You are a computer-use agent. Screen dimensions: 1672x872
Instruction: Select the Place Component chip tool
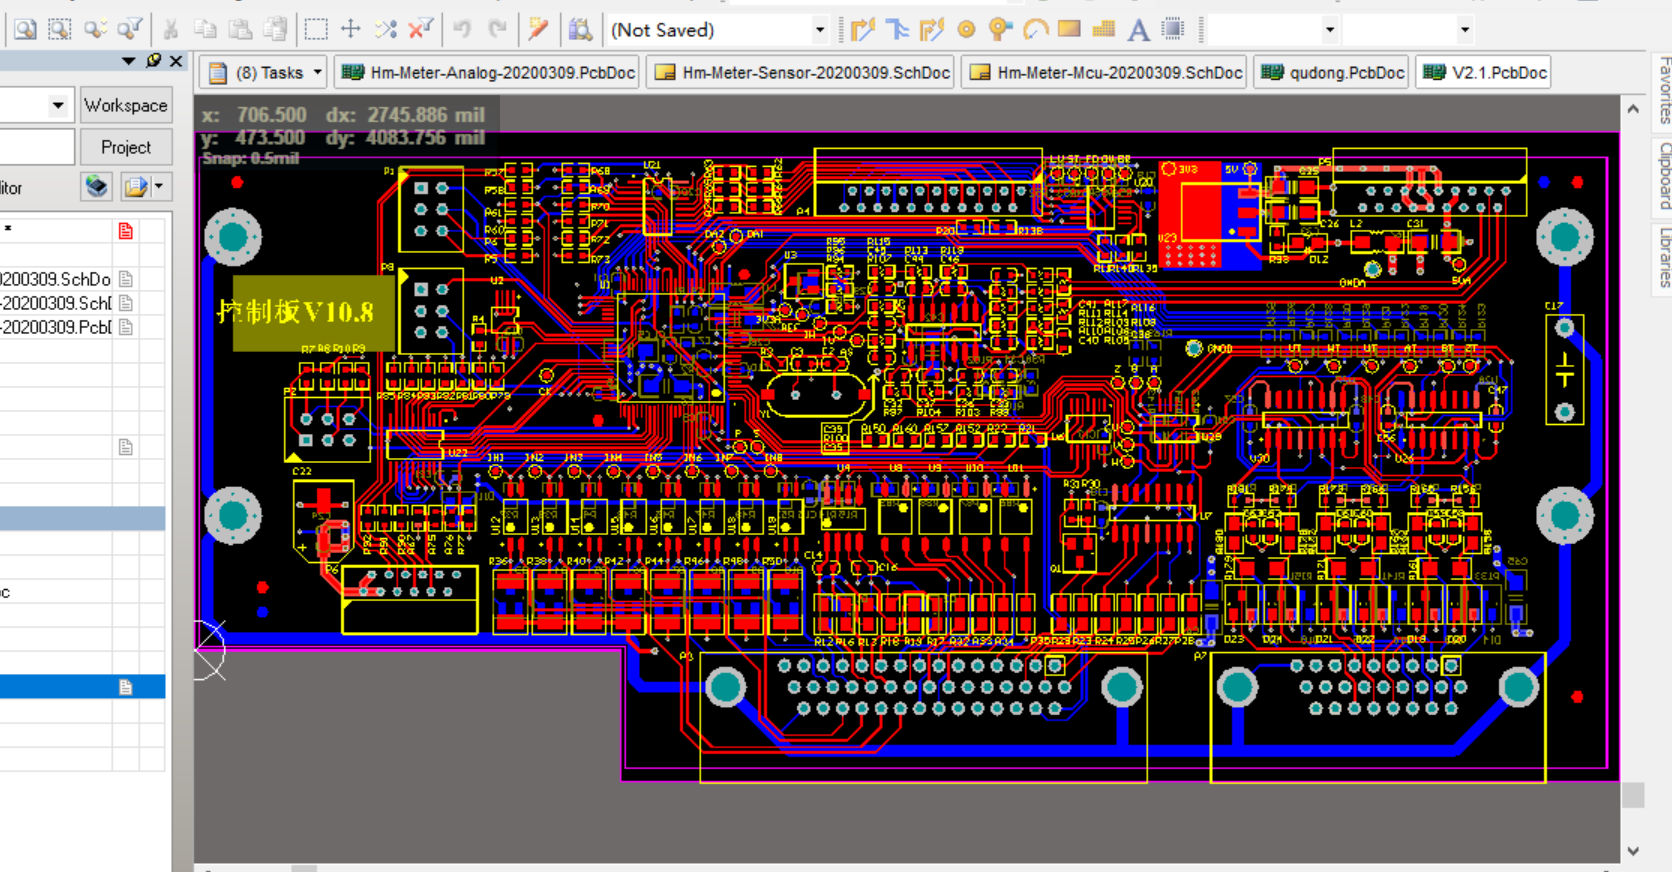pyautogui.click(x=1173, y=29)
